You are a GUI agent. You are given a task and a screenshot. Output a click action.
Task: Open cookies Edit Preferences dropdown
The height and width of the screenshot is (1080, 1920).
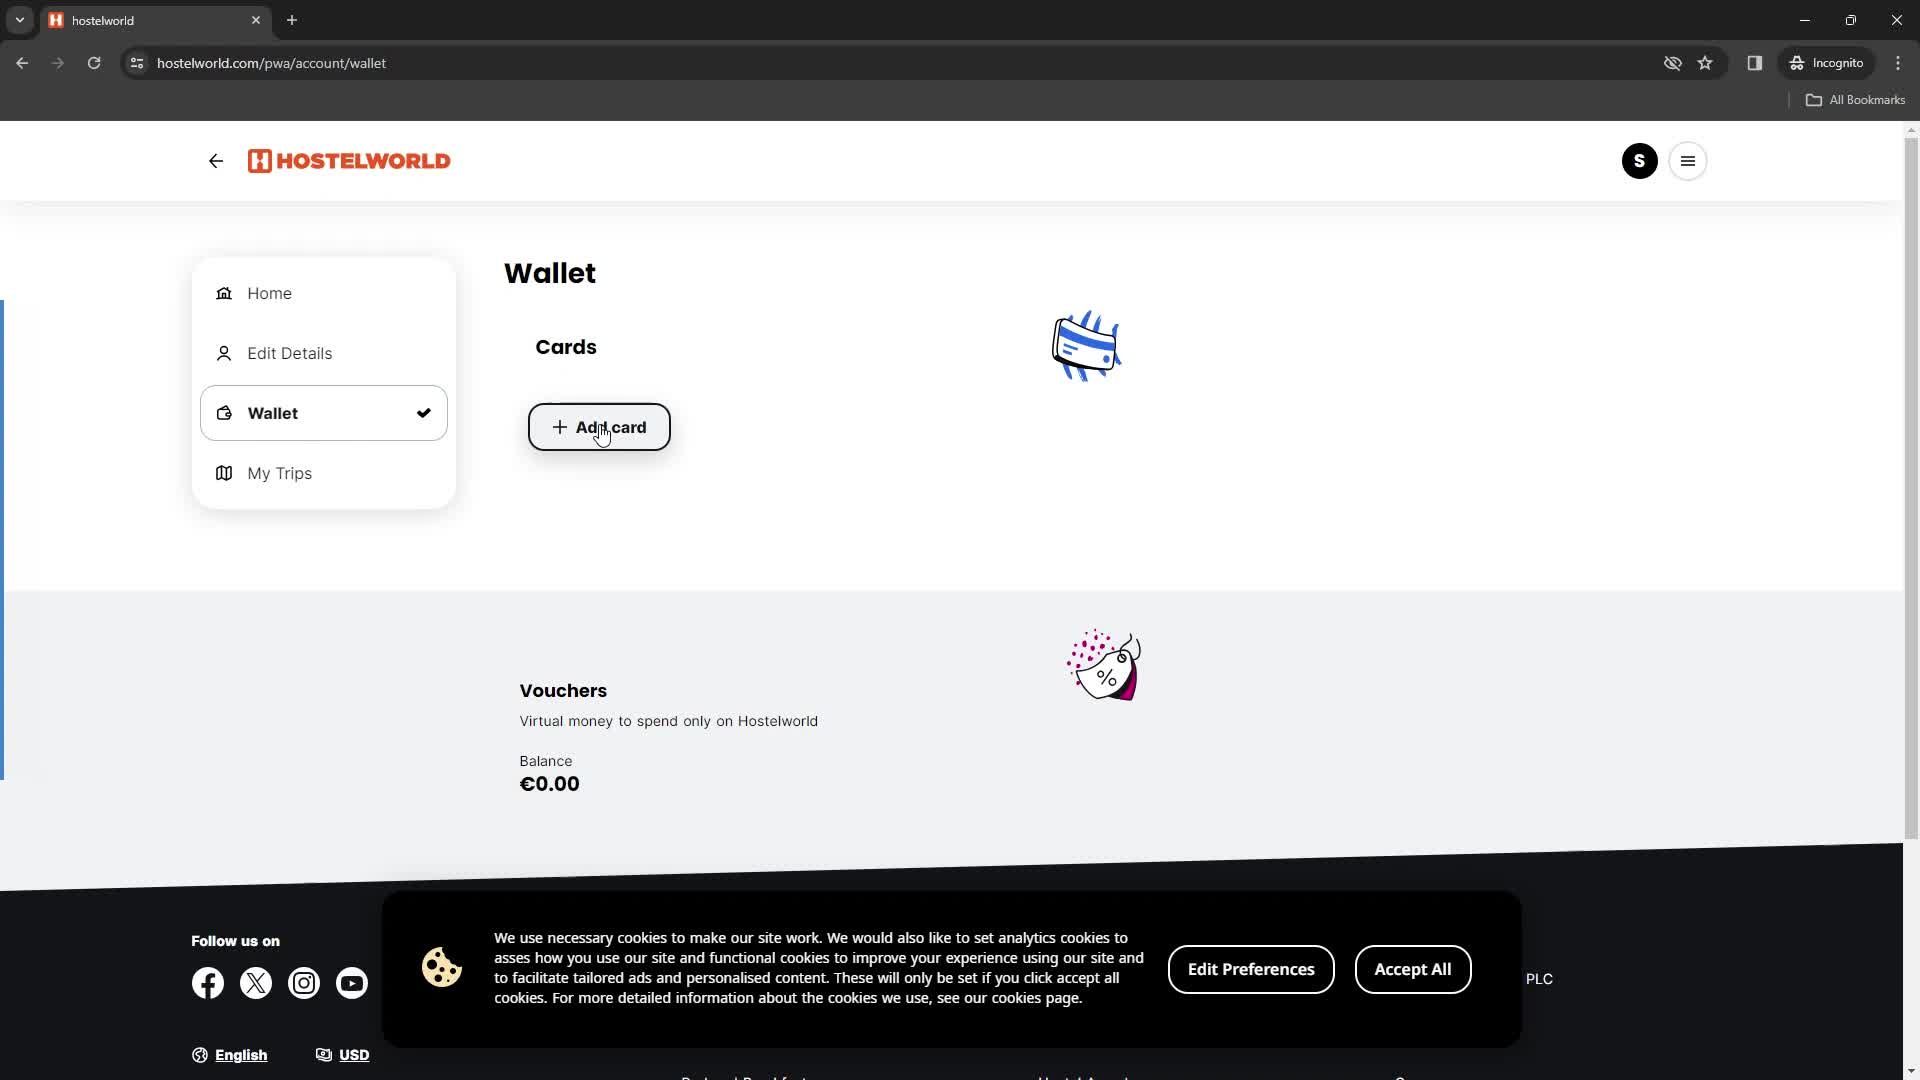[x=1251, y=969]
